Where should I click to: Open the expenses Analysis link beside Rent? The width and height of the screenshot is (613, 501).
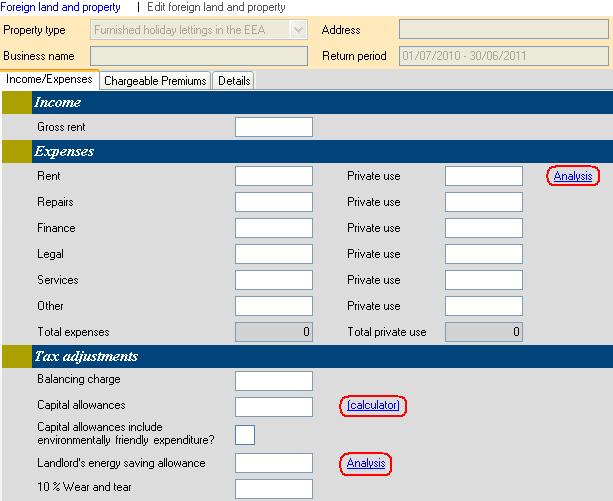pyautogui.click(x=573, y=176)
